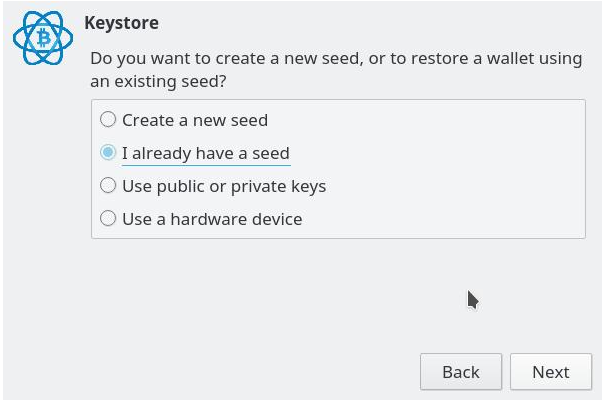The image size is (602, 400).
Task: Click the Back button
Action: (x=461, y=372)
